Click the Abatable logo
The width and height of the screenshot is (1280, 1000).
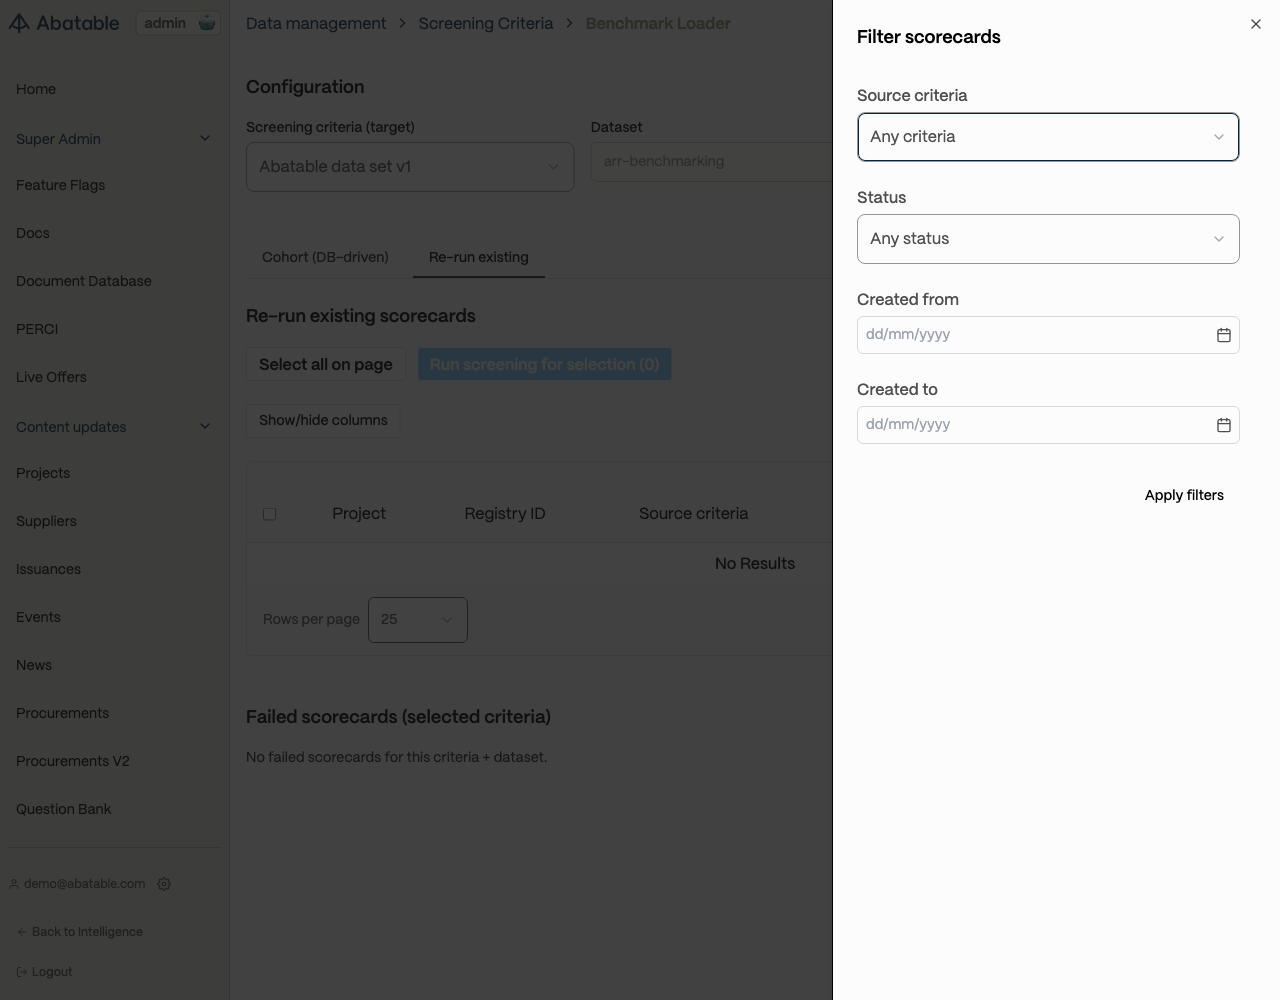click(x=64, y=23)
